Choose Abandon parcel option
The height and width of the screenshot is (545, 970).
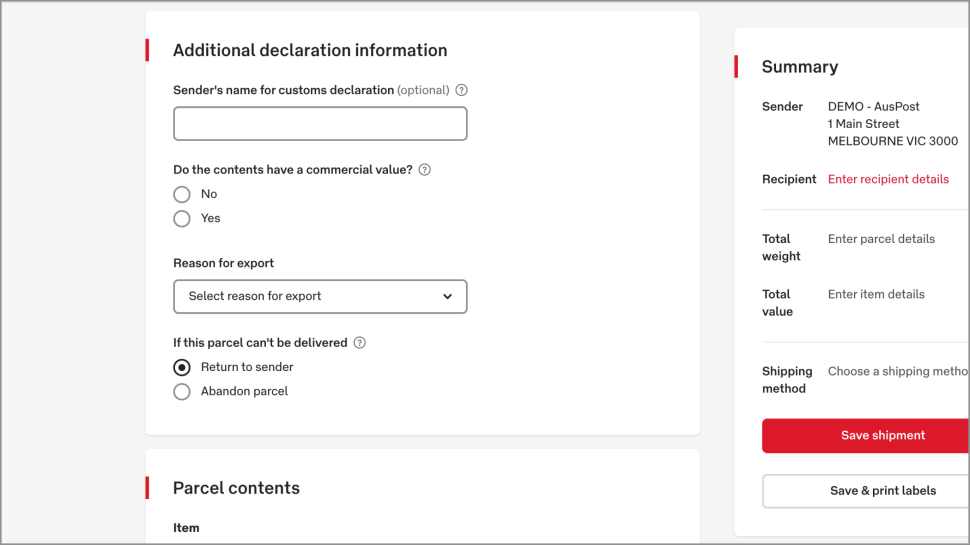coord(182,392)
